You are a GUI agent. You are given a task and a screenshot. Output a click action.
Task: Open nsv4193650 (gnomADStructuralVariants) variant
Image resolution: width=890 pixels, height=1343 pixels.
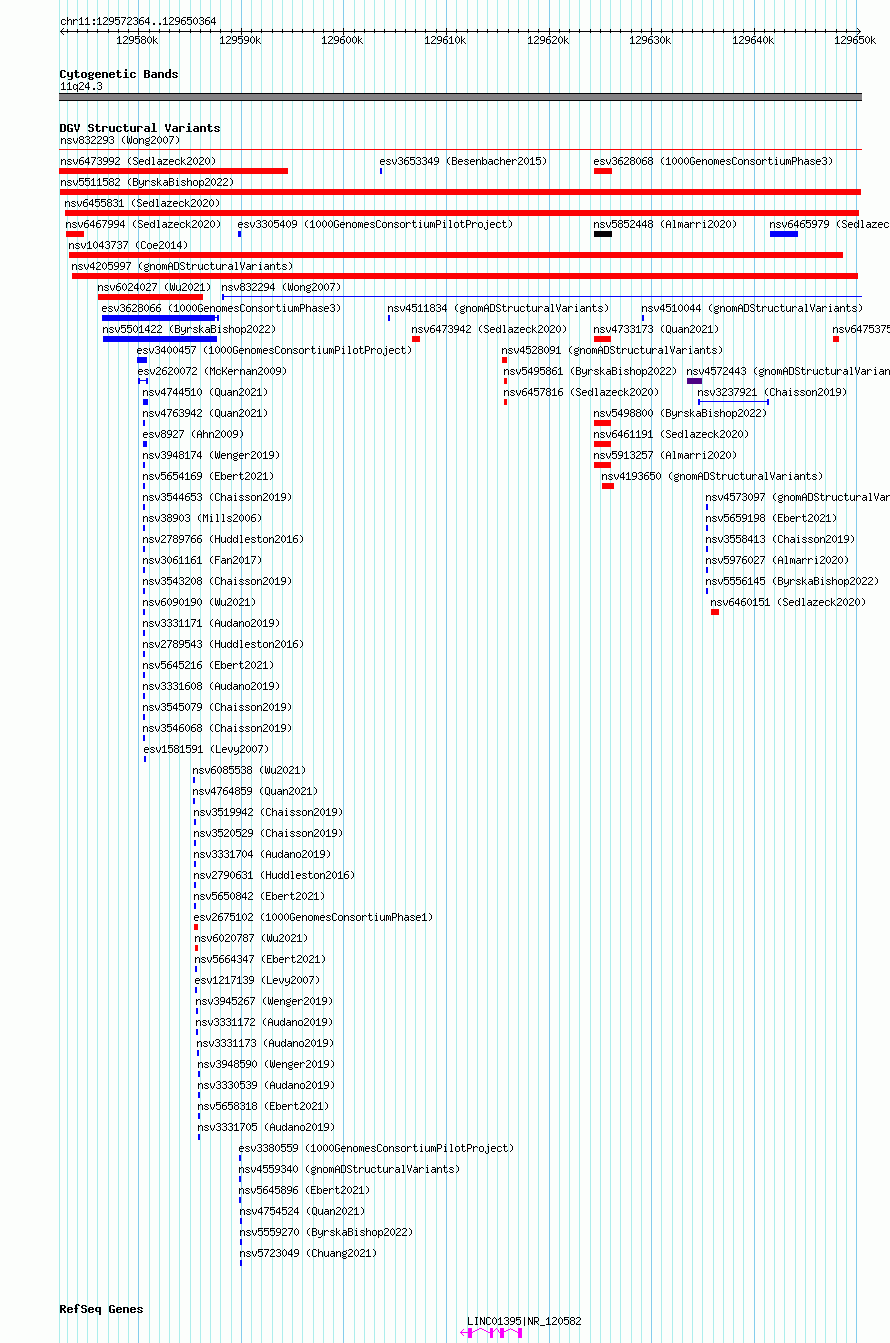pyautogui.click(x=713, y=476)
